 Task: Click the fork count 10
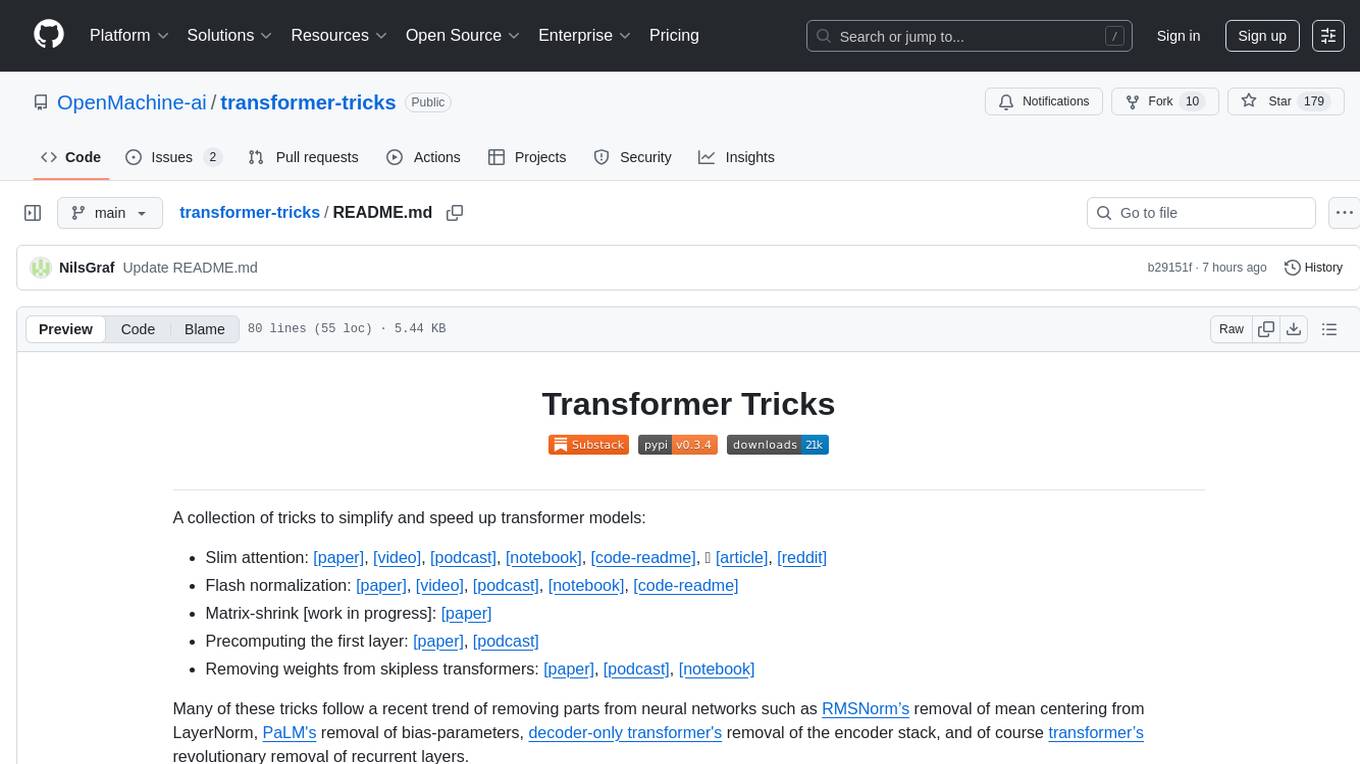point(1192,102)
